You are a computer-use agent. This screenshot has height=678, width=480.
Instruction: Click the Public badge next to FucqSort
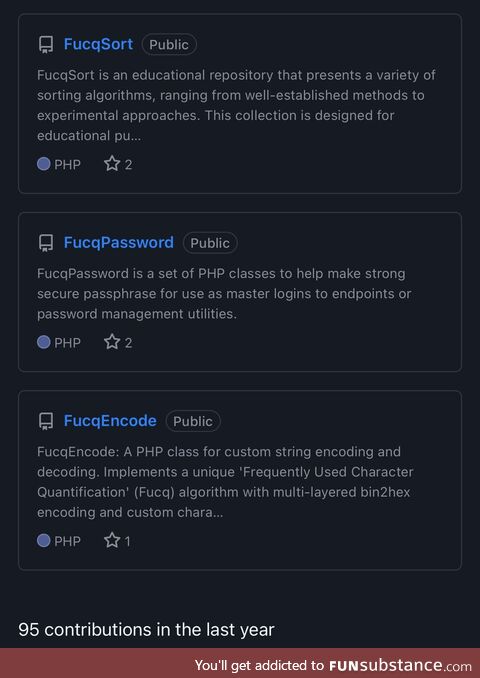(169, 45)
